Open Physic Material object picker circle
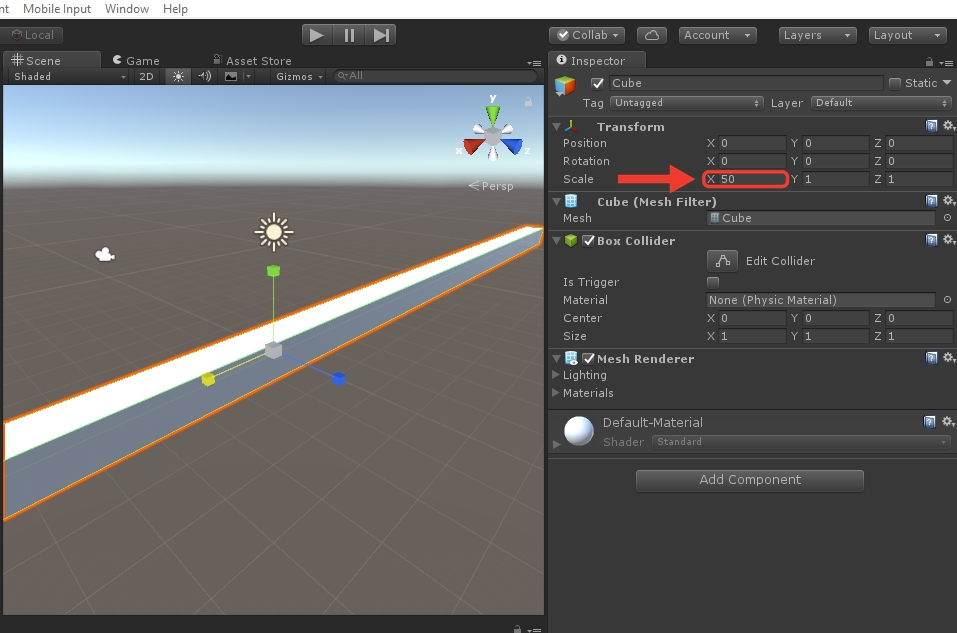This screenshot has height=633, width=957. 947,300
